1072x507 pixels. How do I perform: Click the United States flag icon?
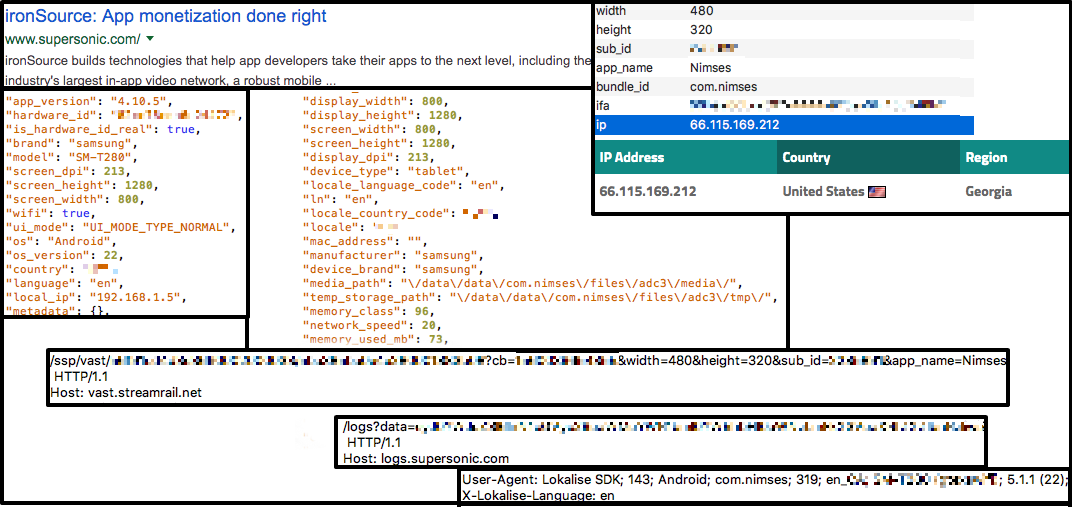click(x=878, y=191)
